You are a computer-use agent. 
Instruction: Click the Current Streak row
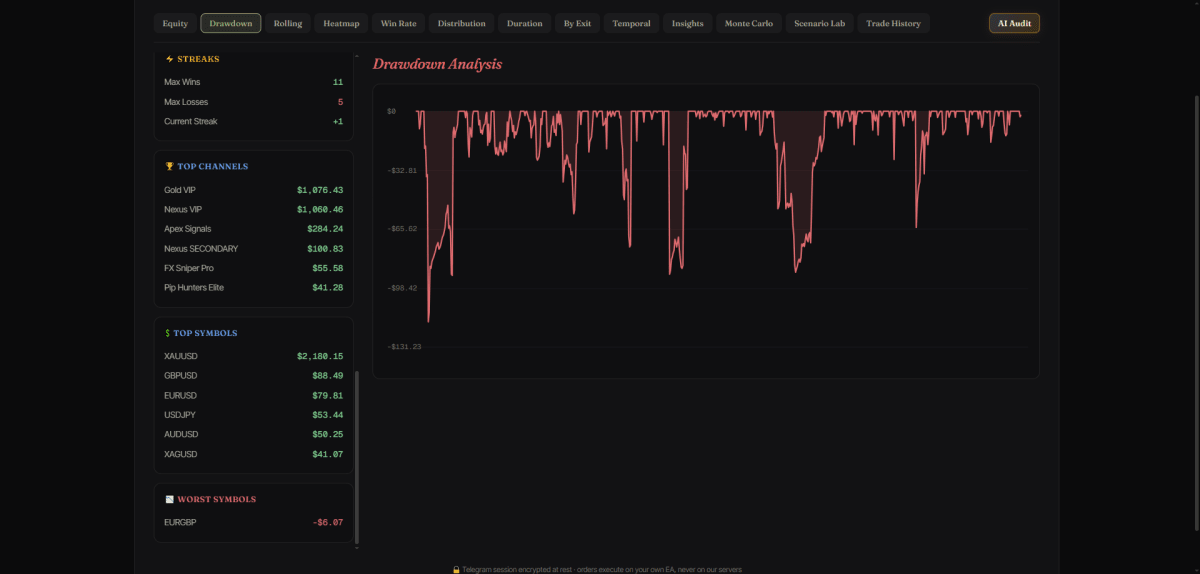tap(254, 121)
